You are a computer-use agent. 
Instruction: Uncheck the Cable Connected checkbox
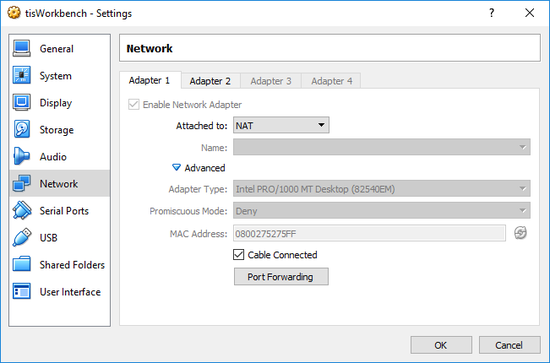(x=239, y=255)
